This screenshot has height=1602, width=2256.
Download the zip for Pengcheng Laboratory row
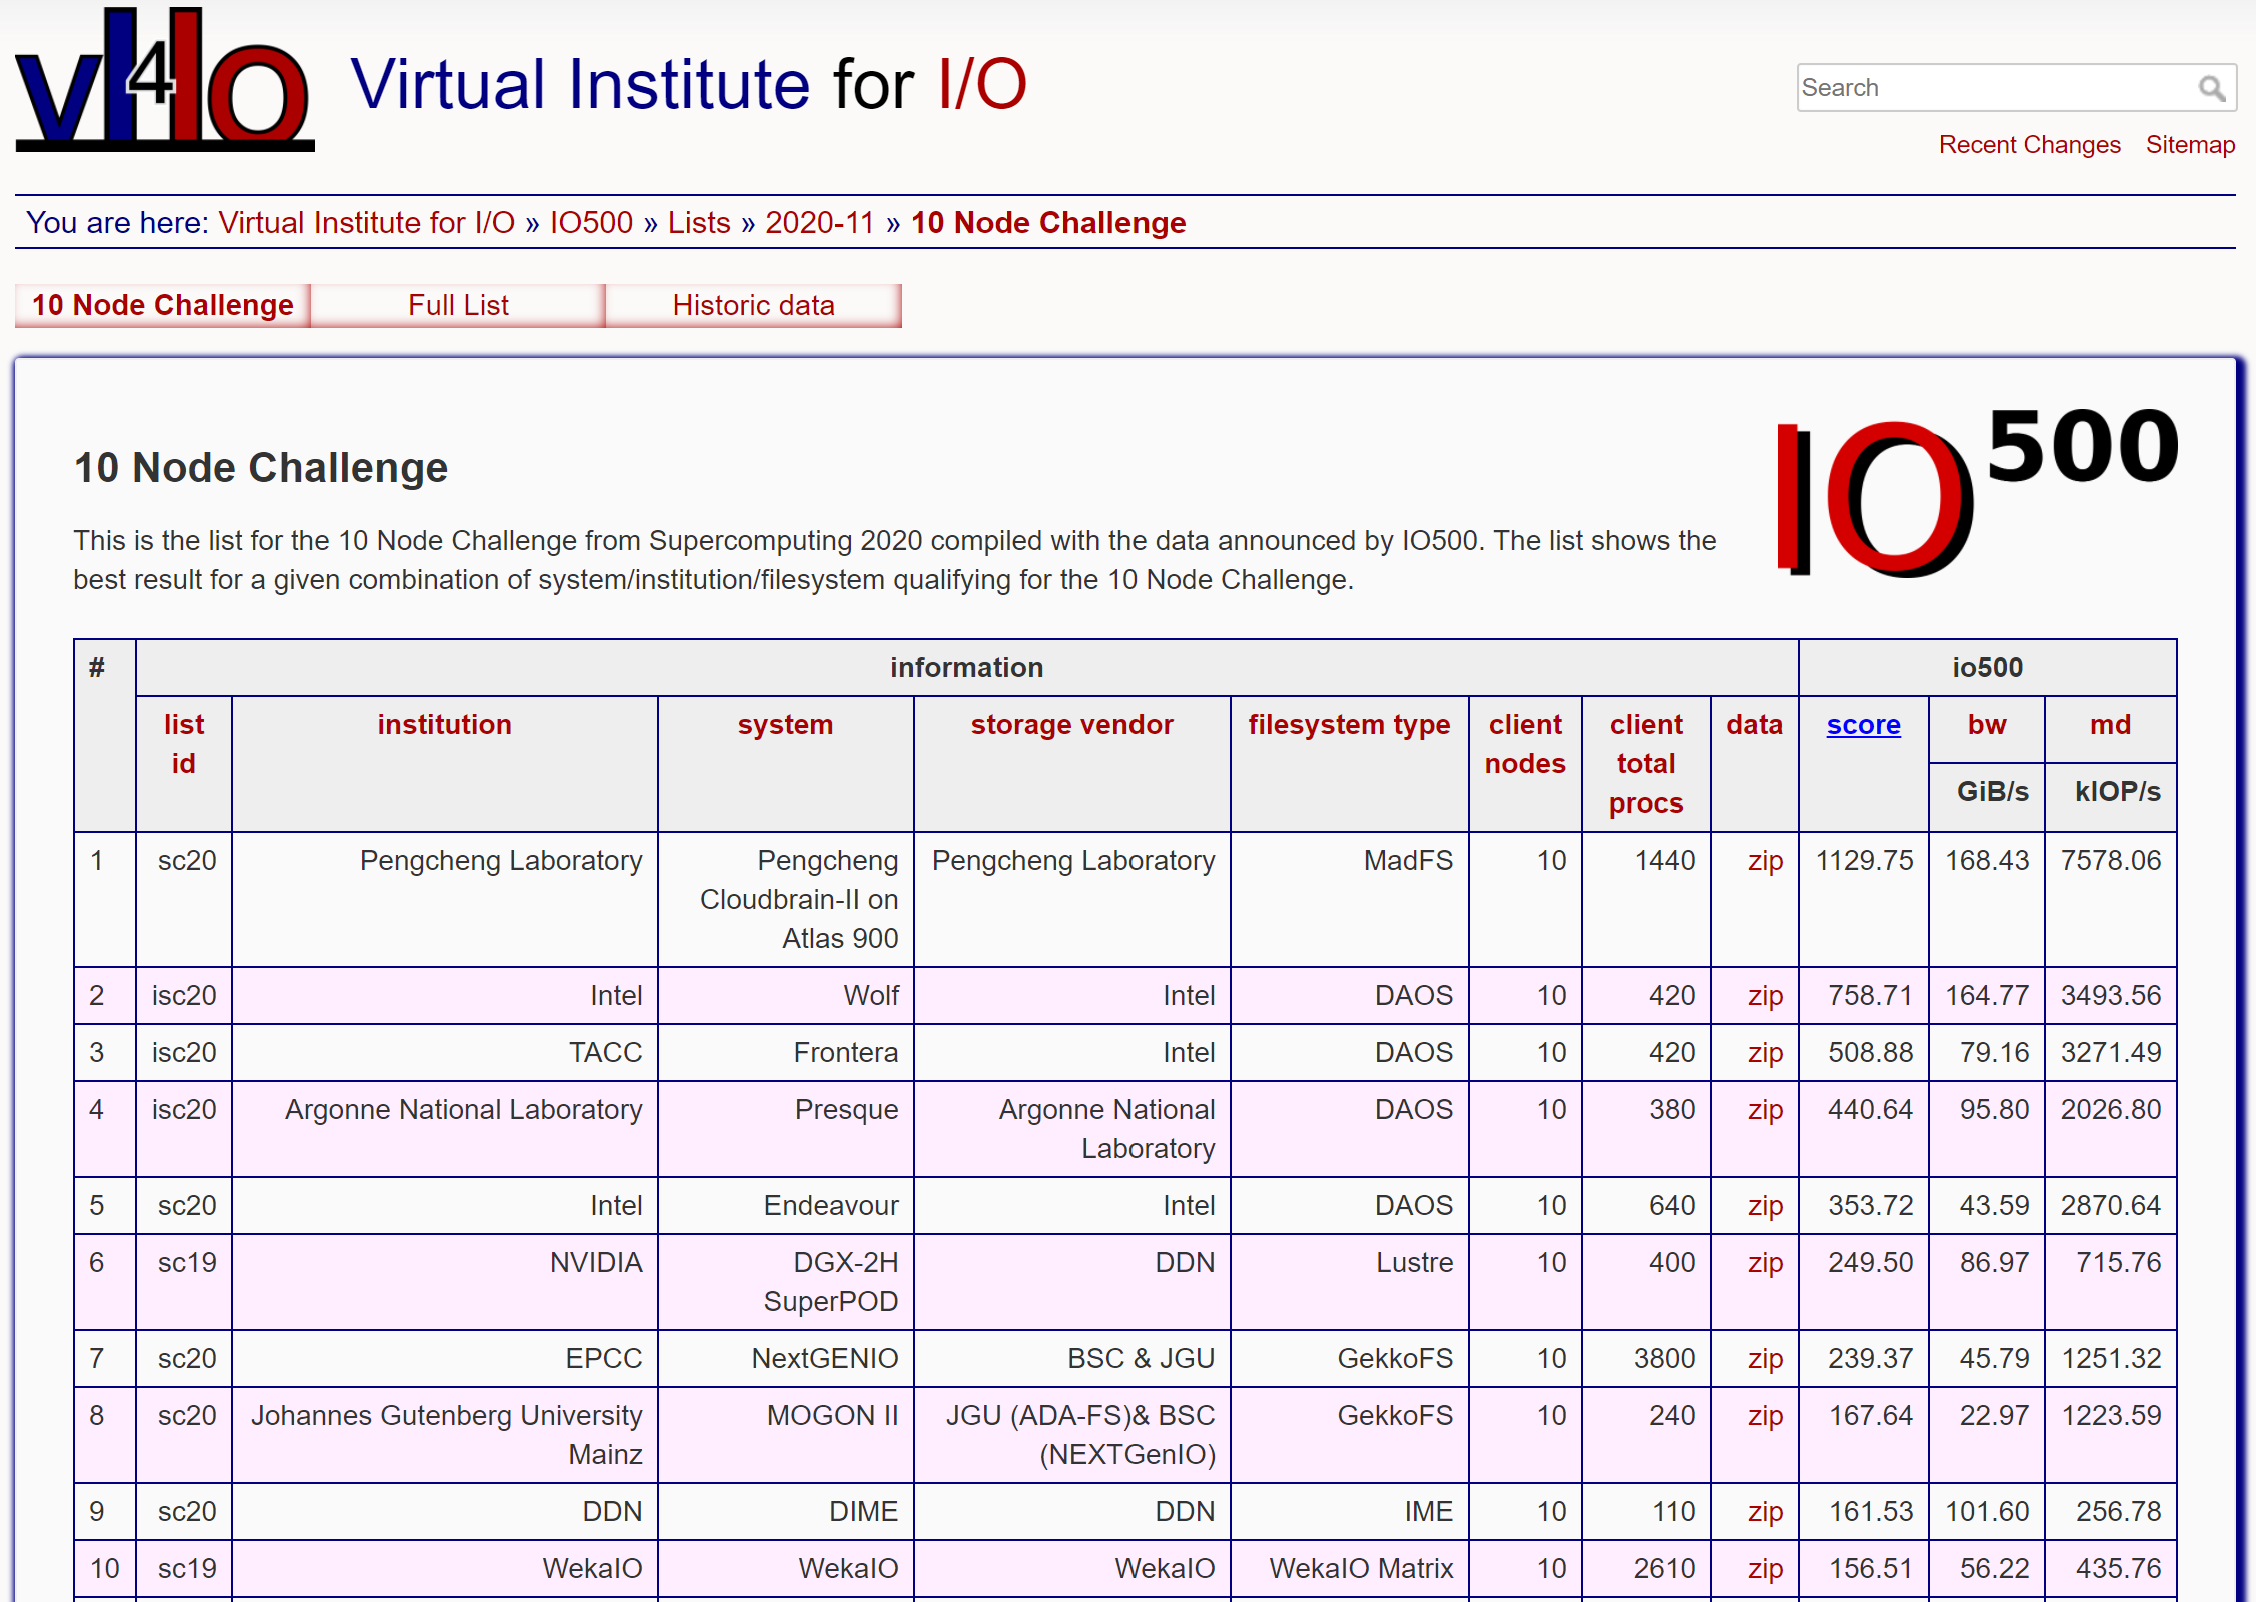[x=1765, y=861]
